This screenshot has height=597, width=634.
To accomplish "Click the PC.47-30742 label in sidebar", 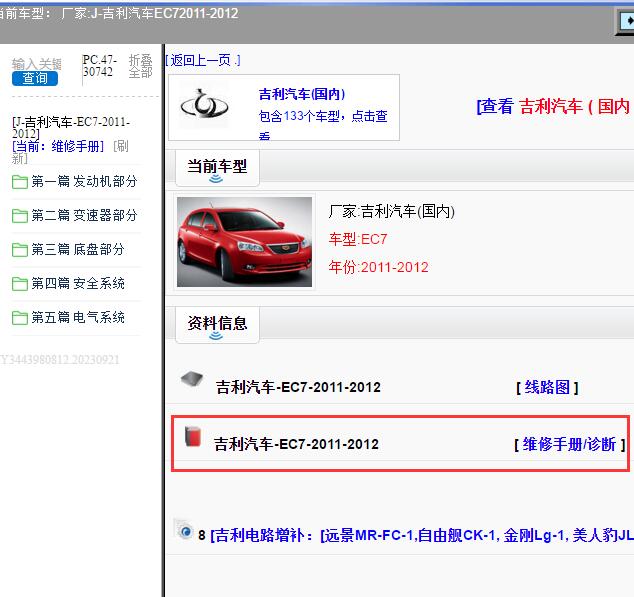I will pyautogui.click(x=100, y=66).
